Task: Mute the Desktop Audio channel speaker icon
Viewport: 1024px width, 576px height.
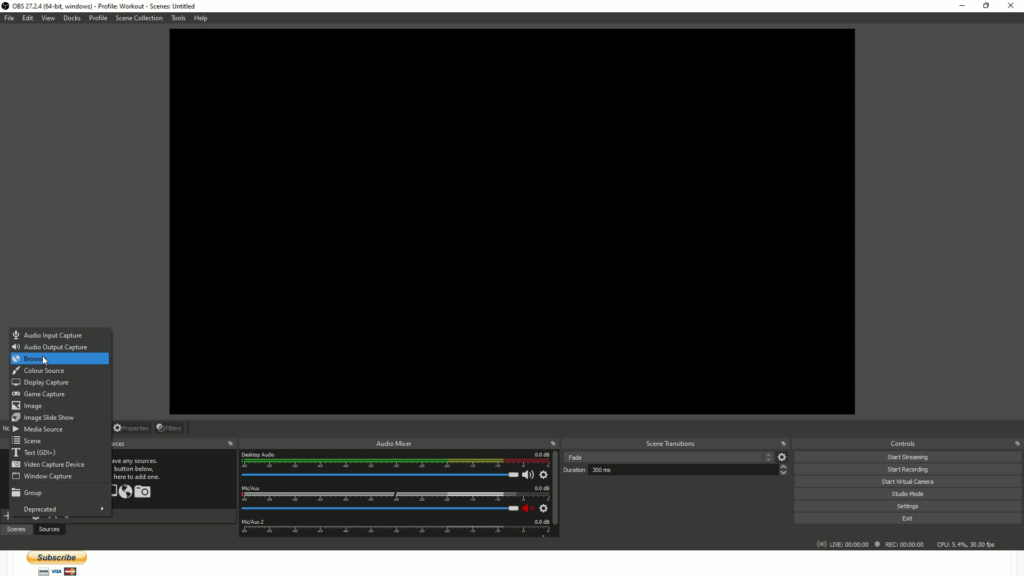Action: coord(527,475)
